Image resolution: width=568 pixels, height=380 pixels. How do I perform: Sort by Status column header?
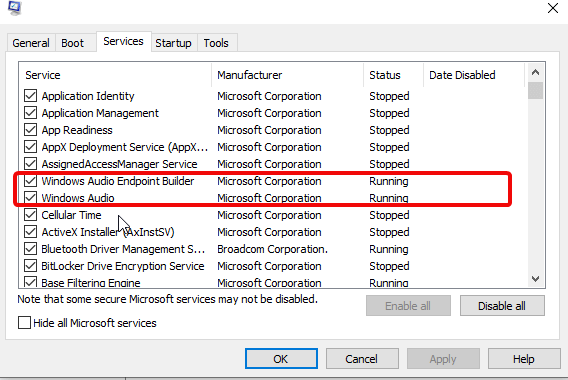pos(393,75)
